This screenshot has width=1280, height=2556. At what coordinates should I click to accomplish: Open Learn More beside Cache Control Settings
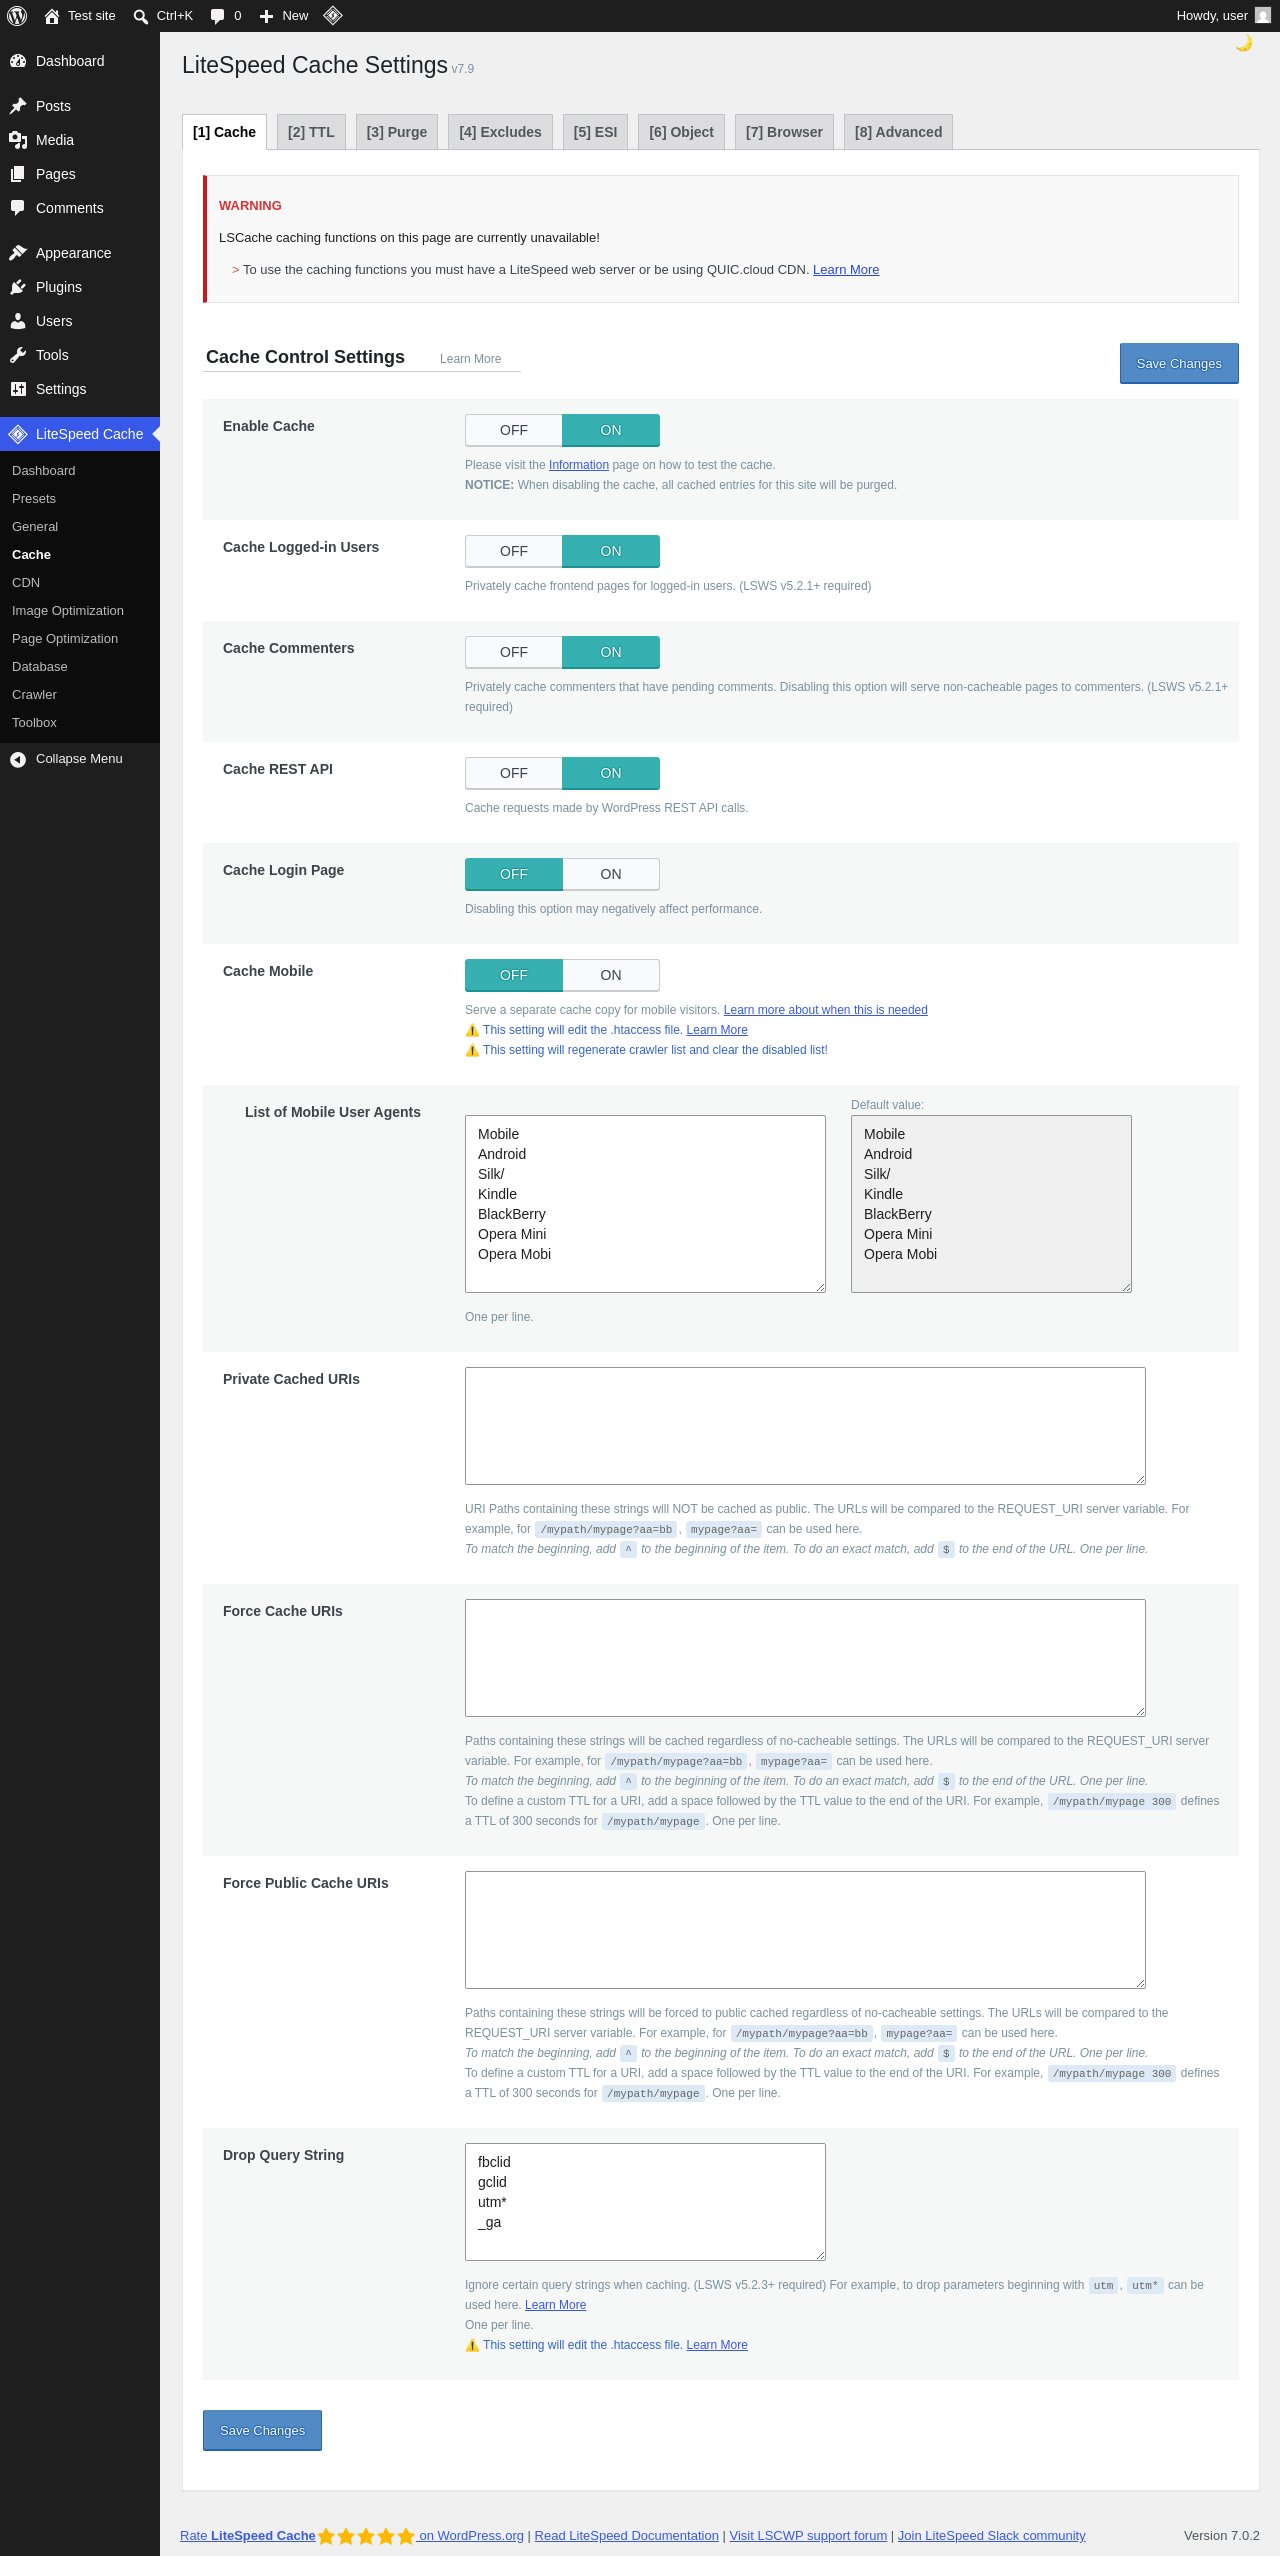(x=470, y=359)
